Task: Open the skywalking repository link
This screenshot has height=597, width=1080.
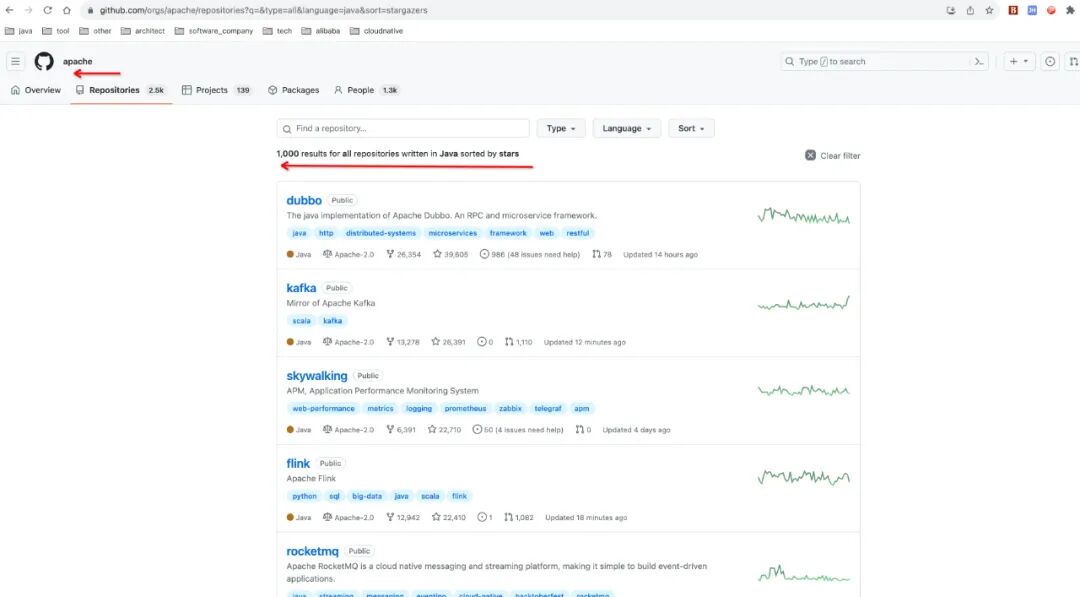Action: [x=317, y=375]
